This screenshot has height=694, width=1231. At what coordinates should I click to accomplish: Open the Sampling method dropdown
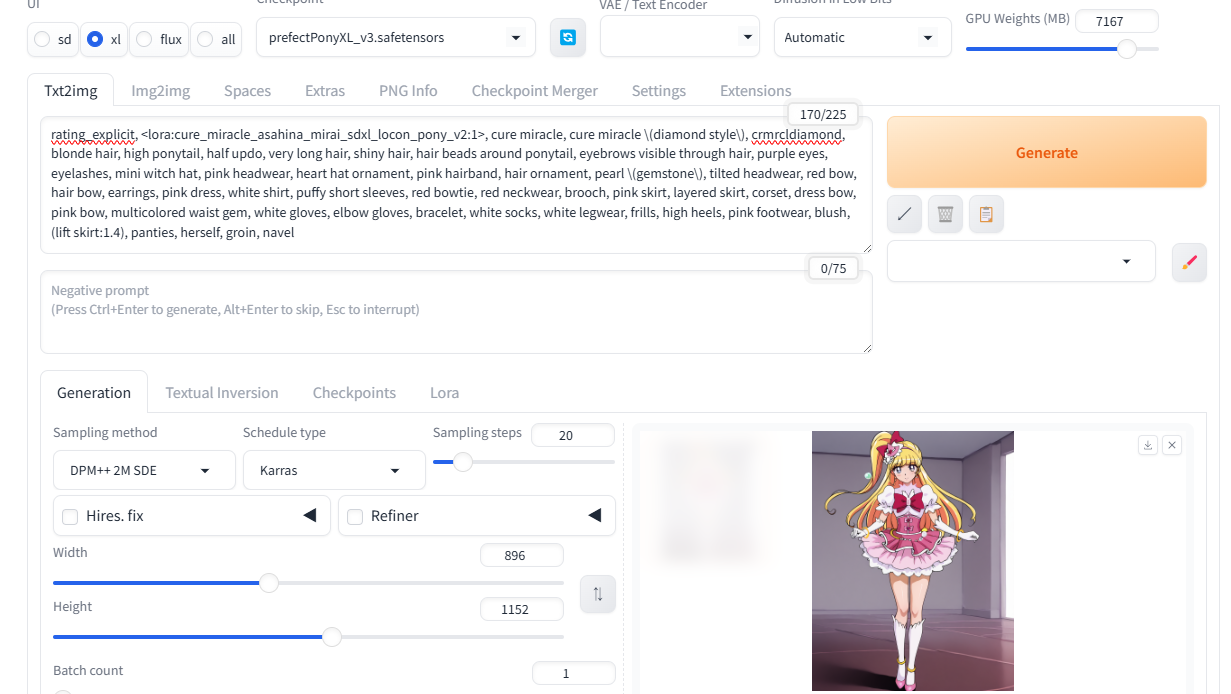(x=144, y=470)
